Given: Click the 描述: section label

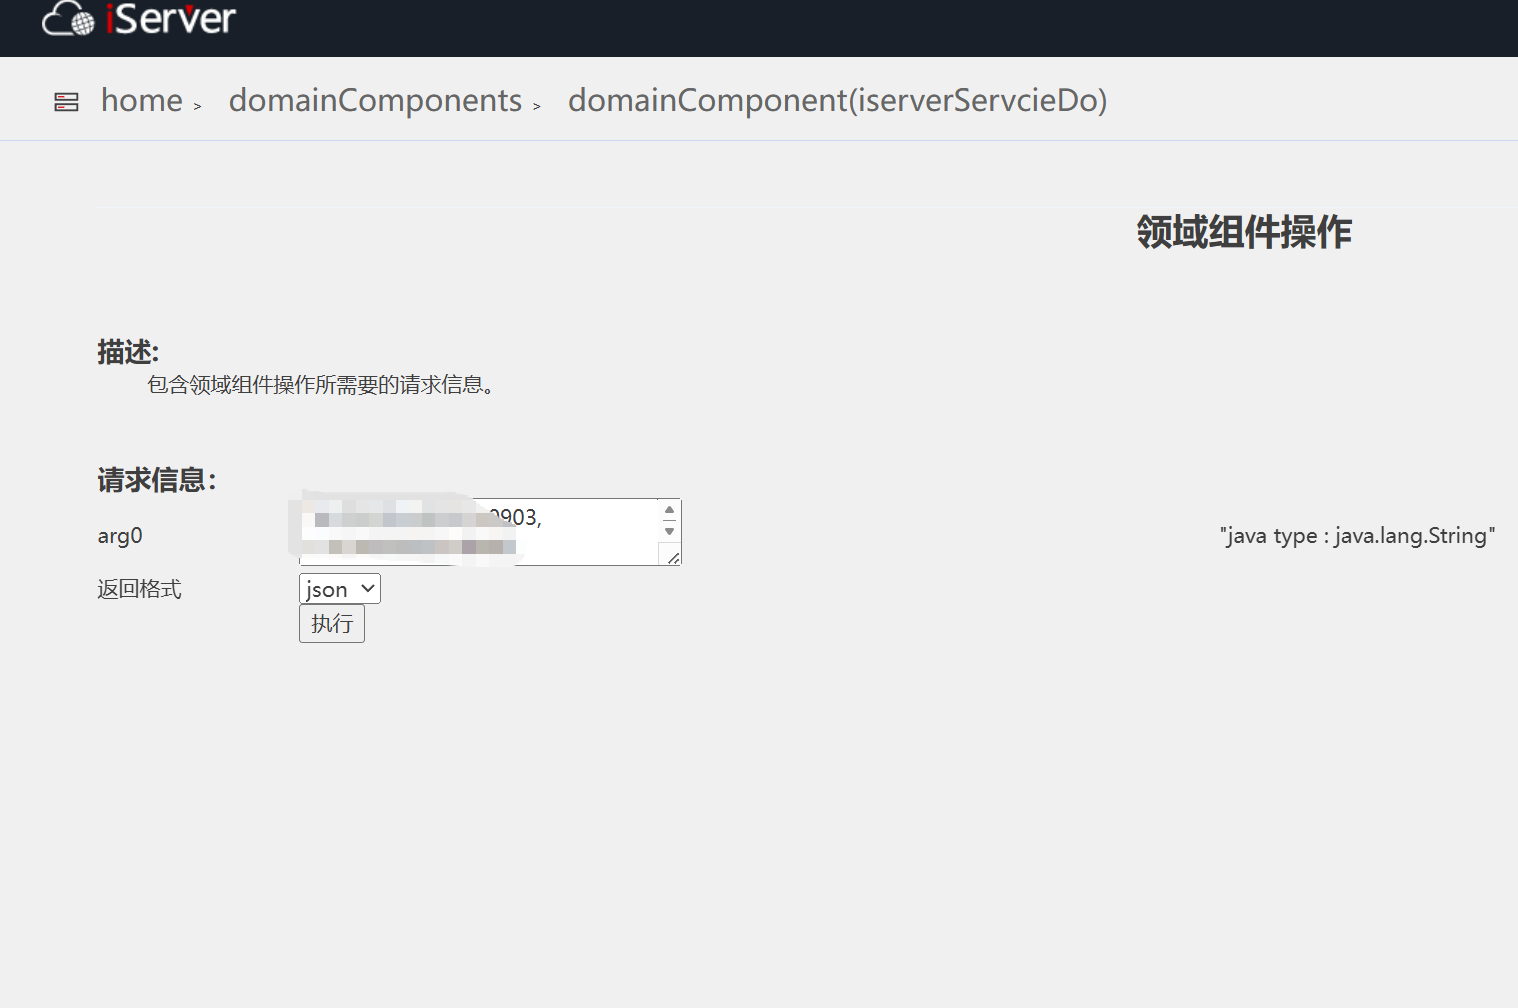Looking at the screenshot, I should pyautogui.click(x=128, y=352).
